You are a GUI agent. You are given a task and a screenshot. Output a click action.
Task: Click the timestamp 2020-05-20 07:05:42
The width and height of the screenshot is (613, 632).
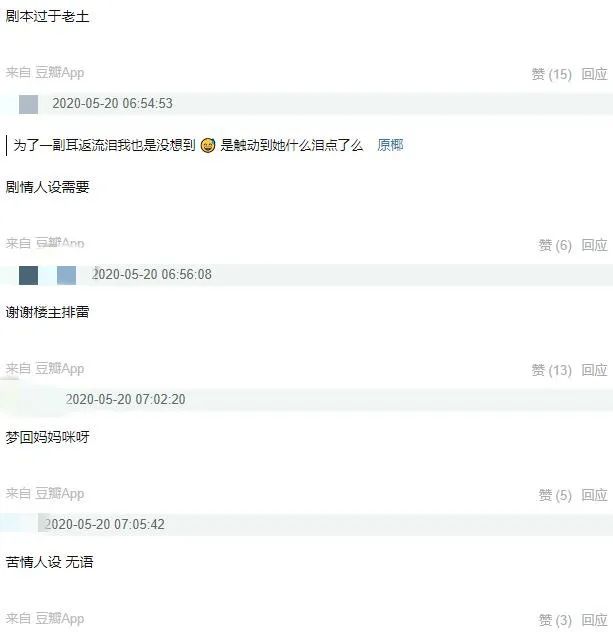point(104,524)
